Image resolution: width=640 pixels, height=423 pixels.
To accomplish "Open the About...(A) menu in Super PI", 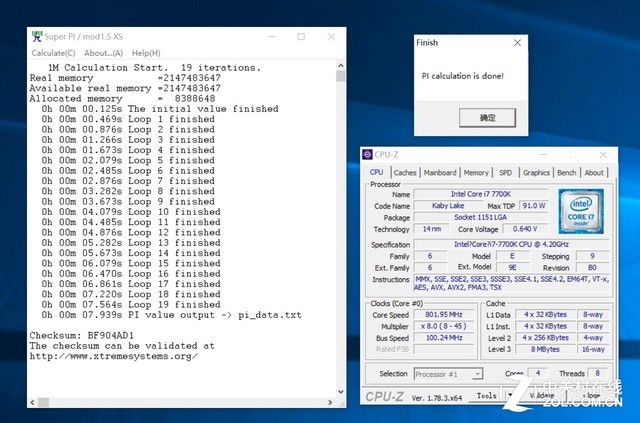I will click(x=103, y=53).
